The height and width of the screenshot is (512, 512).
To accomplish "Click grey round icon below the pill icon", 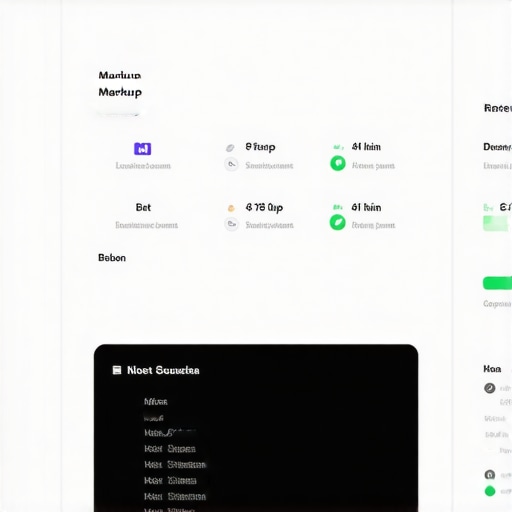I will pyautogui.click(x=231, y=164).
